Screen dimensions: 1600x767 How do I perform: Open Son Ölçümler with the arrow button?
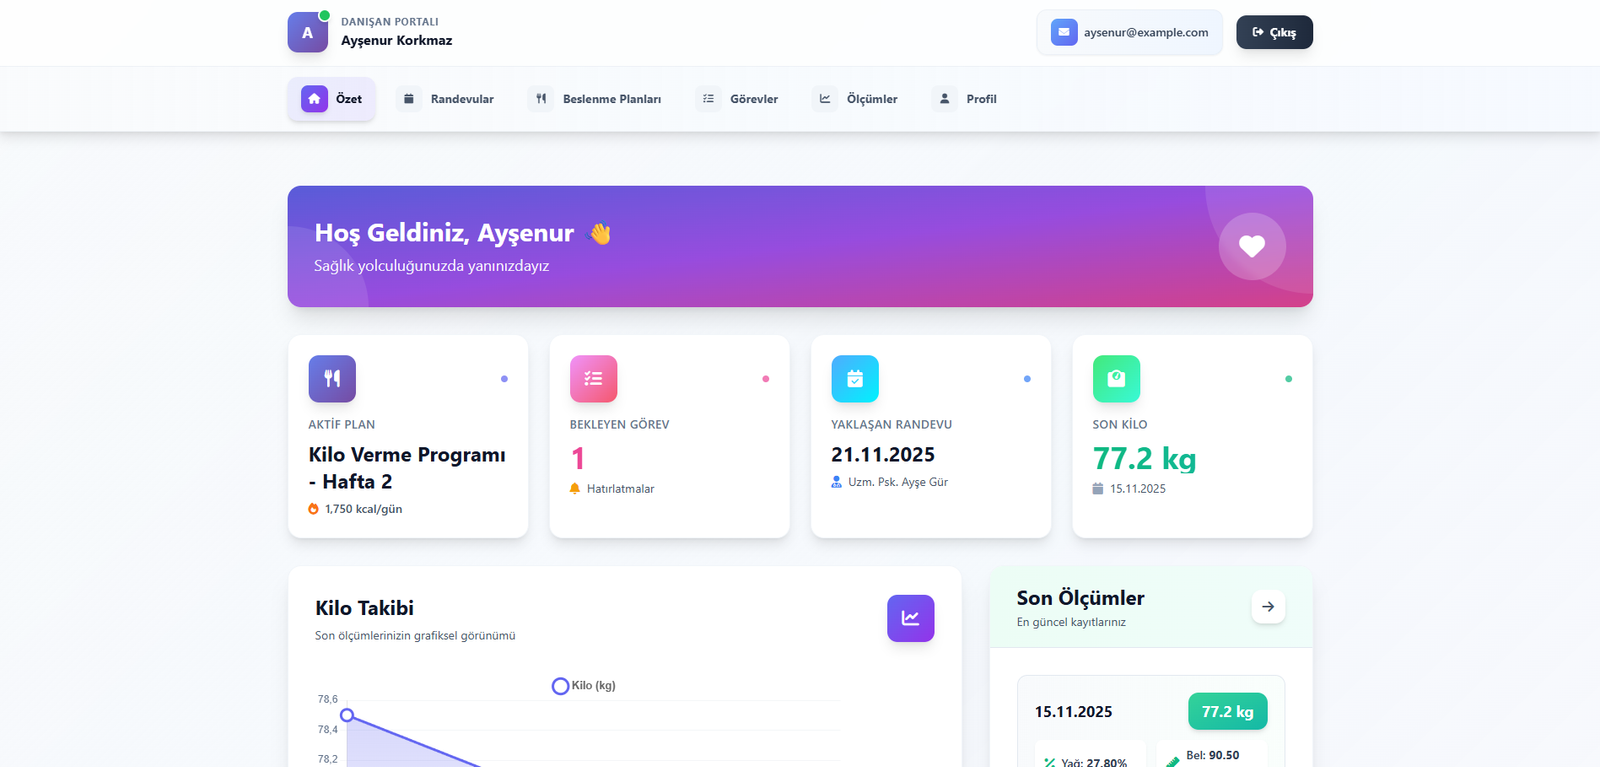tap(1268, 607)
